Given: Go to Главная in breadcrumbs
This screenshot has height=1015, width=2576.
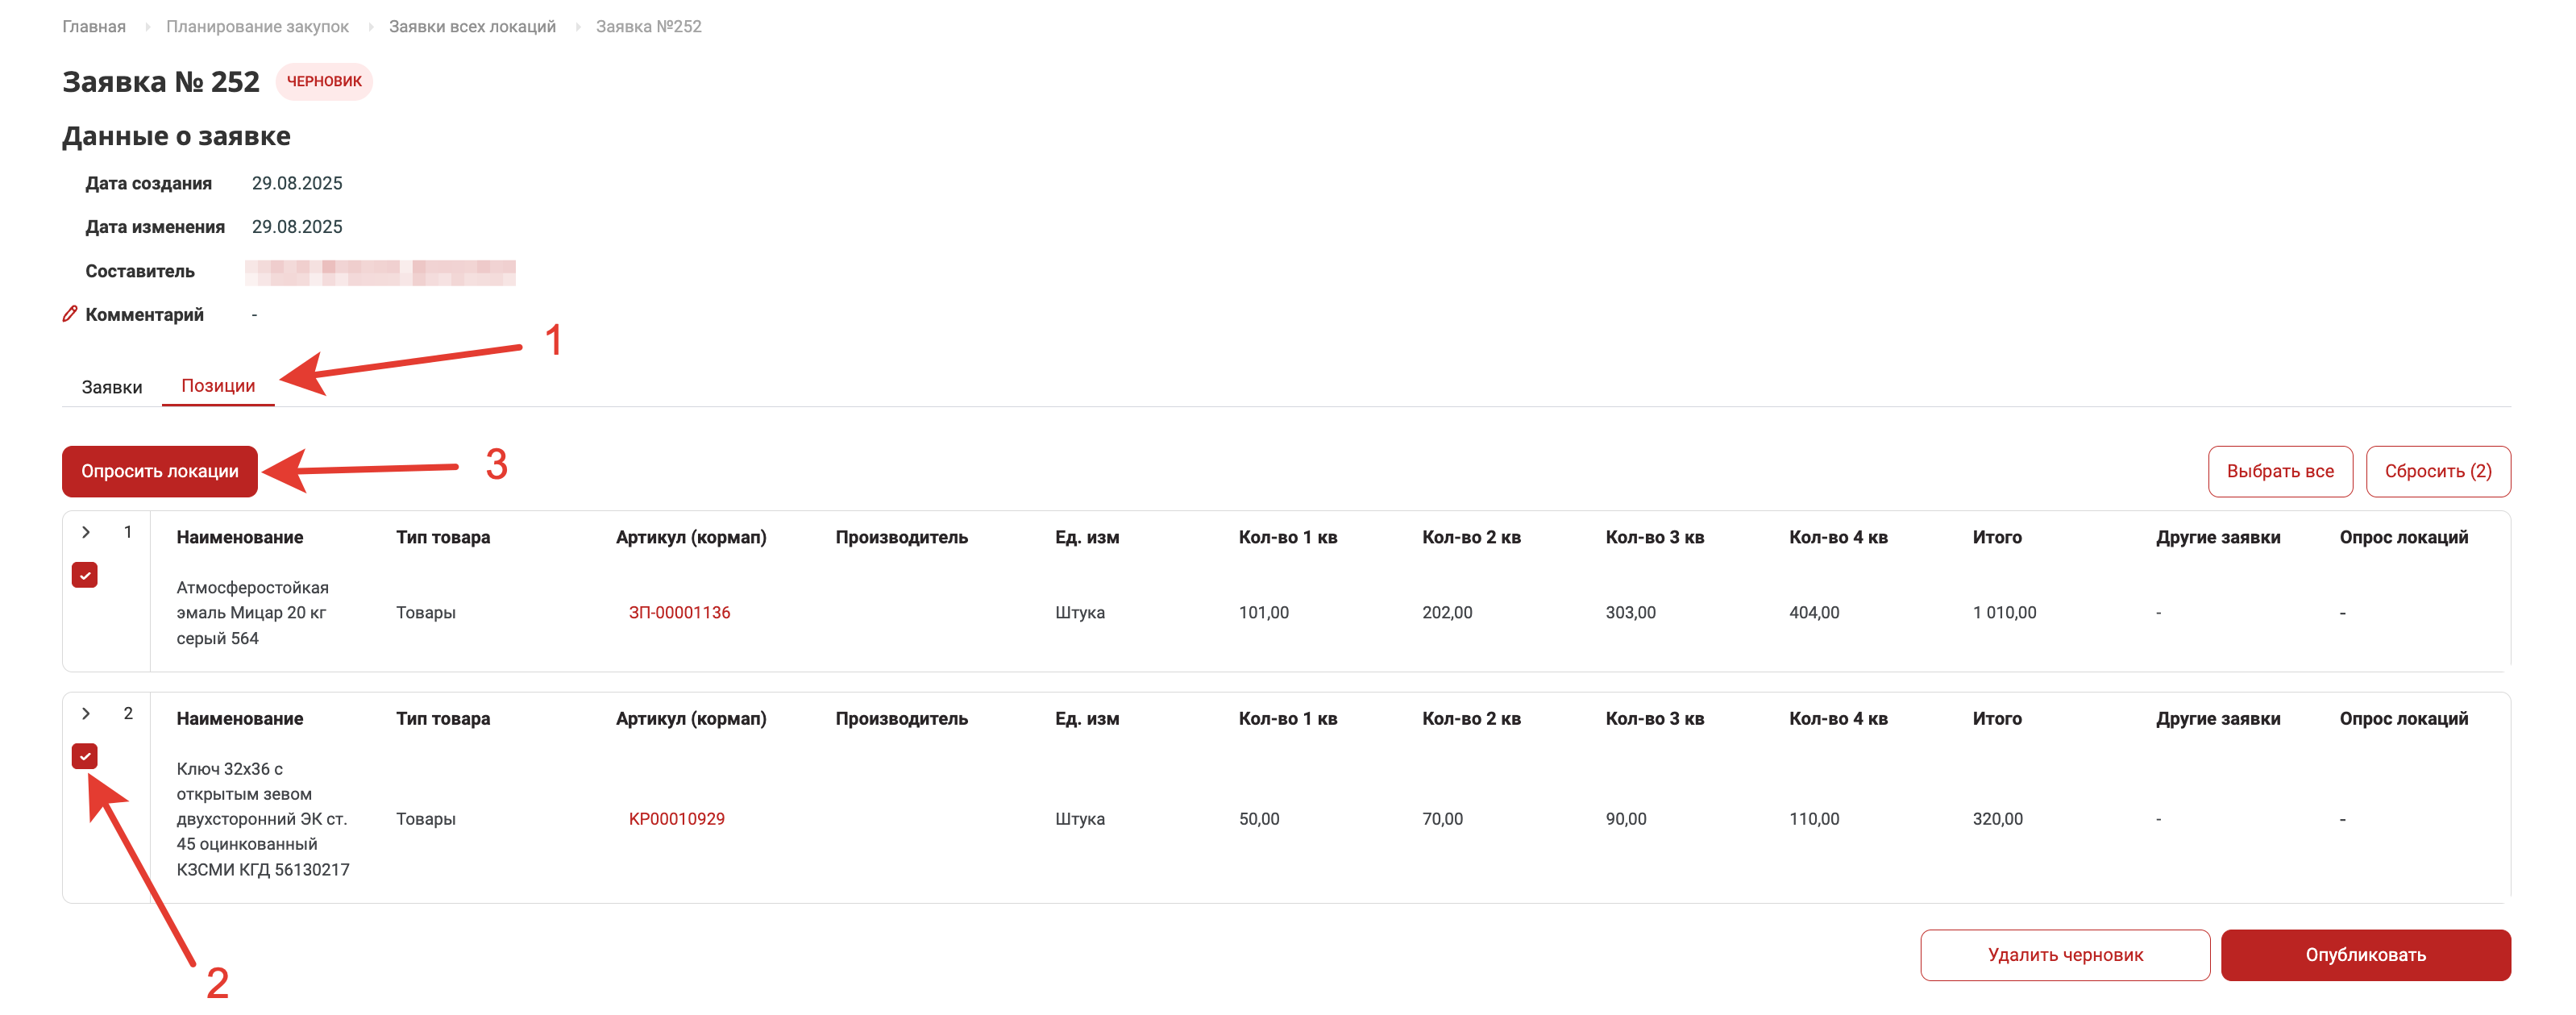Looking at the screenshot, I should (x=94, y=27).
